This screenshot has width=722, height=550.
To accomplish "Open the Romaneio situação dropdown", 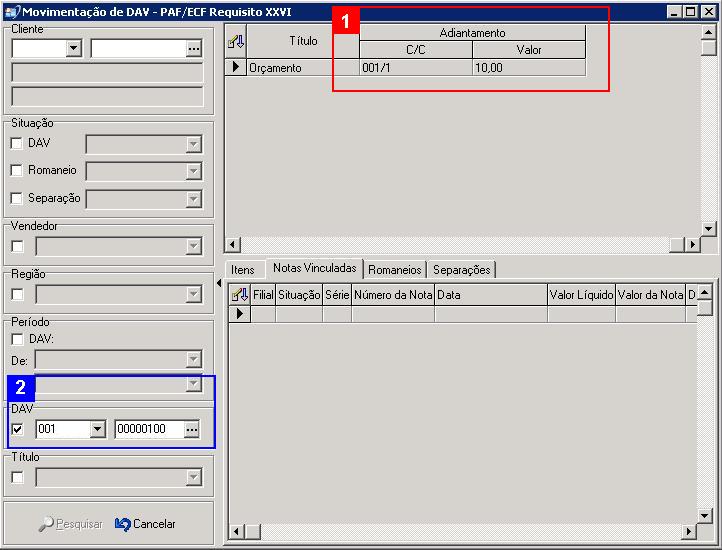I will 194,171.
